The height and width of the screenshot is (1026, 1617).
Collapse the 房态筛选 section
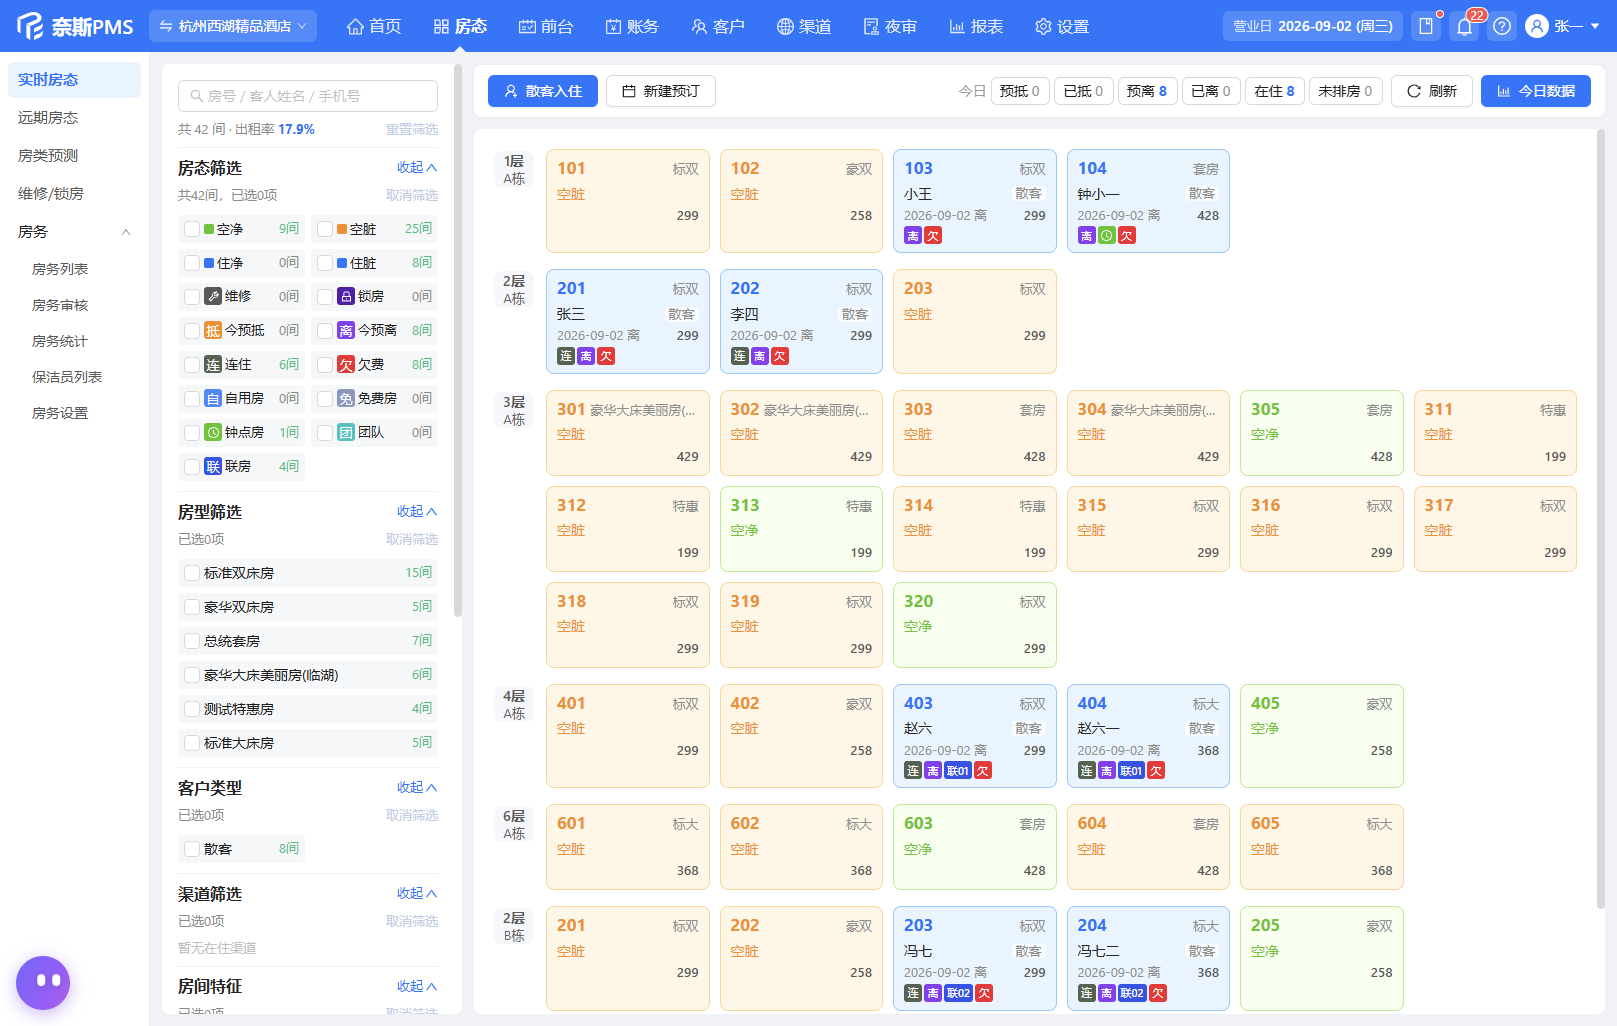417,167
